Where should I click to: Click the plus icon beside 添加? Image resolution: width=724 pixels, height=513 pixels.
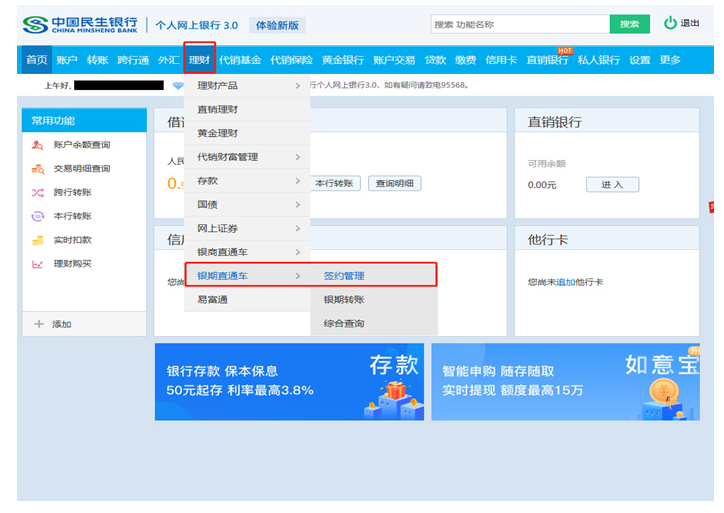[x=39, y=324]
